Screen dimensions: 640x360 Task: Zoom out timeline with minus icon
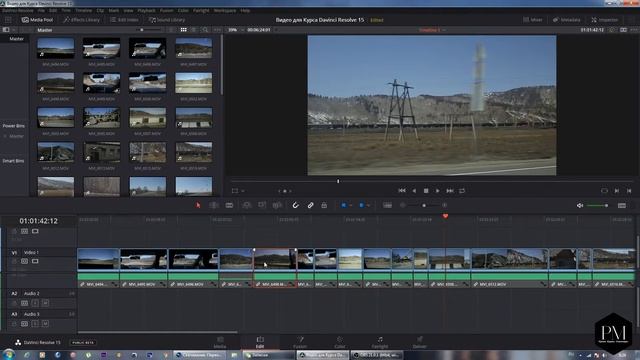403,205
